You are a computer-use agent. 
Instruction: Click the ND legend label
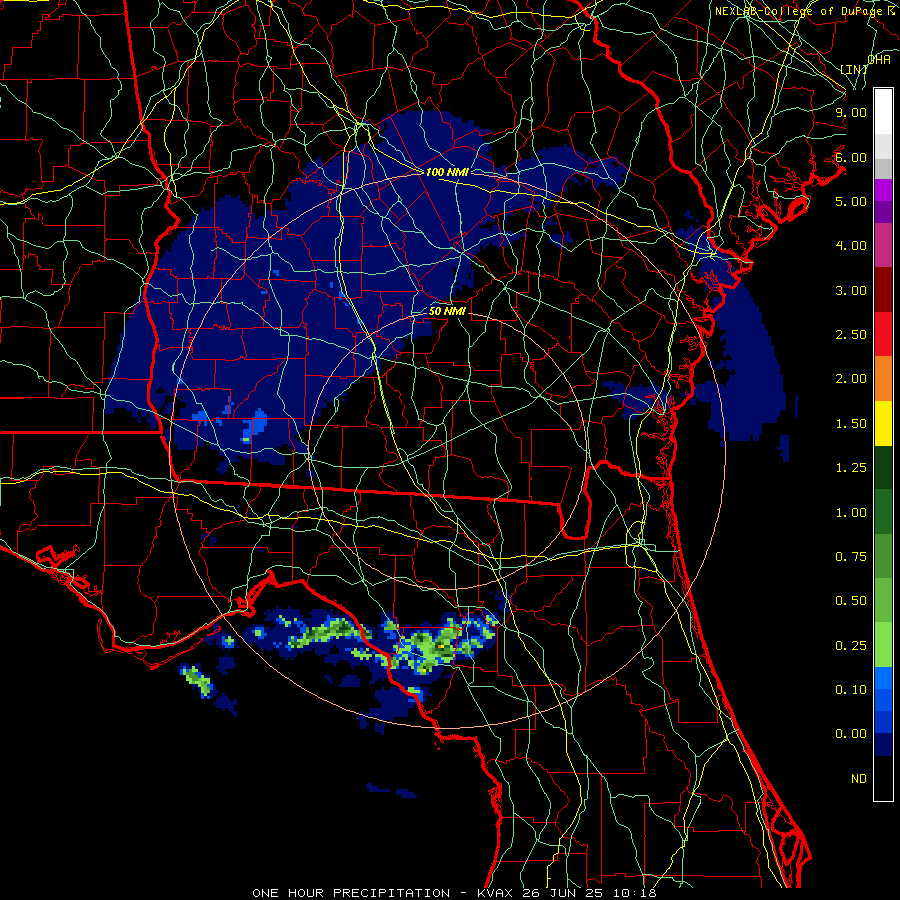[859, 779]
